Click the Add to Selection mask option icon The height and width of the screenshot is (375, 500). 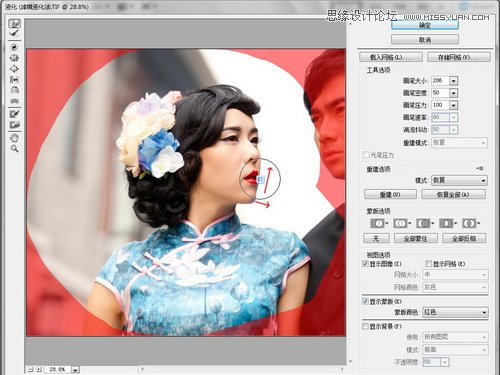click(x=402, y=223)
